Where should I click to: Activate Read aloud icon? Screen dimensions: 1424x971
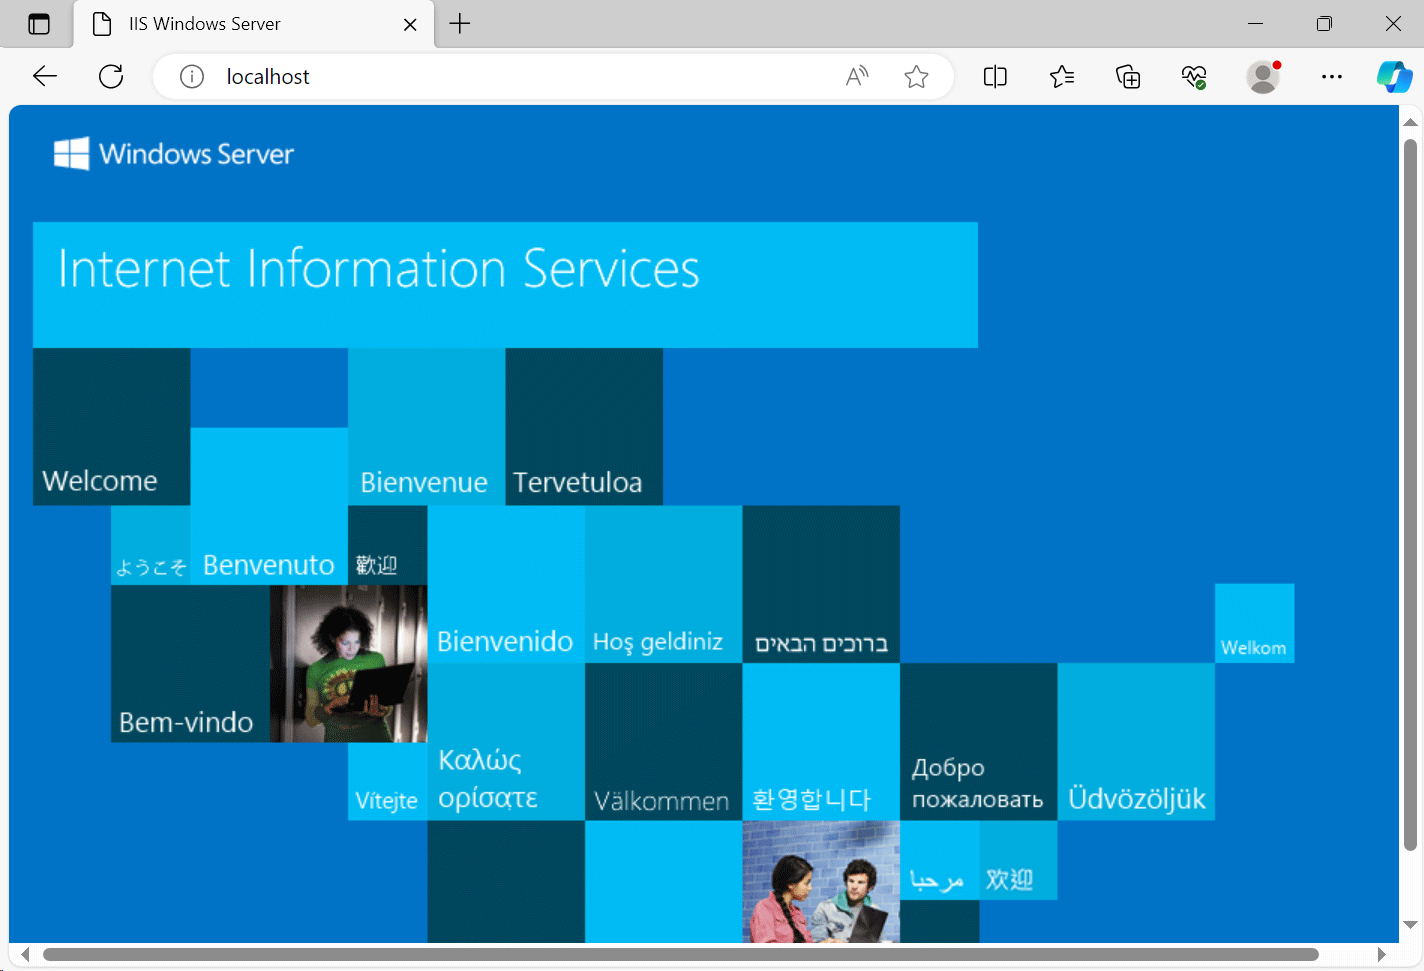coord(857,76)
